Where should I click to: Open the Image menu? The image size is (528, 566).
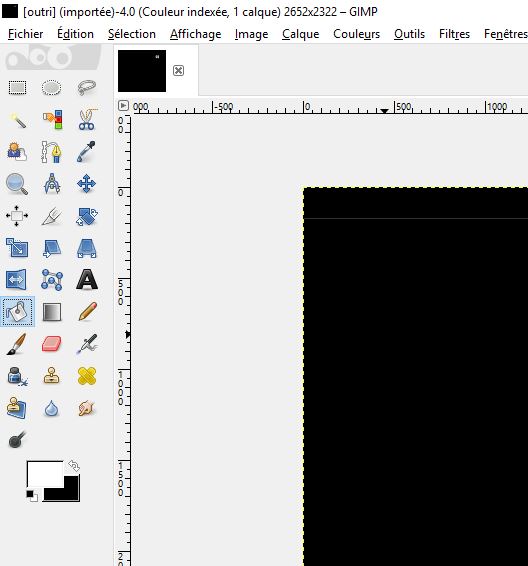tap(251, 34)
